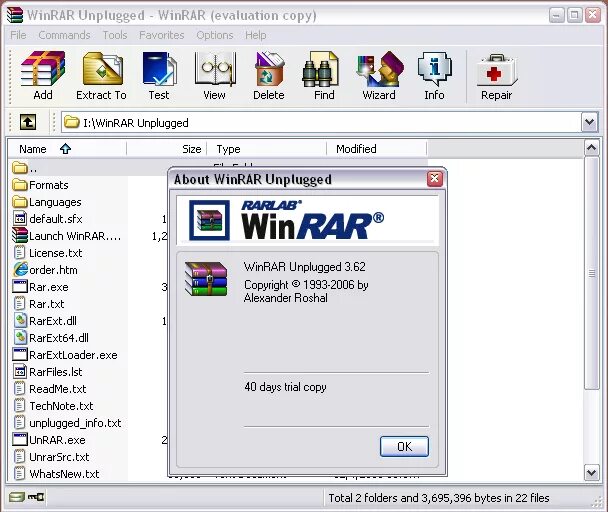
Task: Select the Formats folder icon
Action: pos(19,185)
